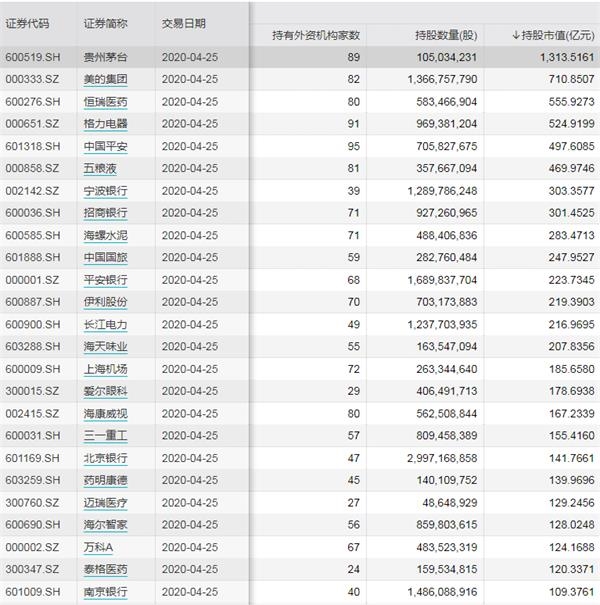
Task: Click the 持有外资机构家数 column header
Action: (316, 35)
